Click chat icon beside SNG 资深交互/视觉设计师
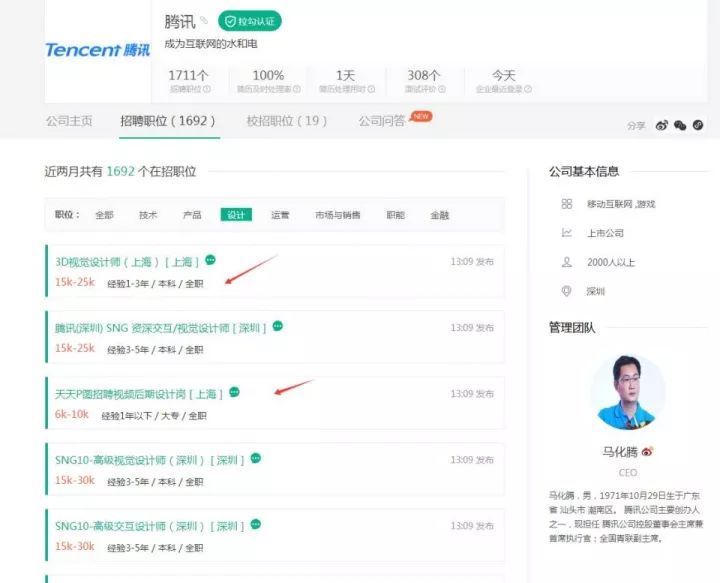Image resolution: width=720 pixels, height=583 pixels. (278, 326)
